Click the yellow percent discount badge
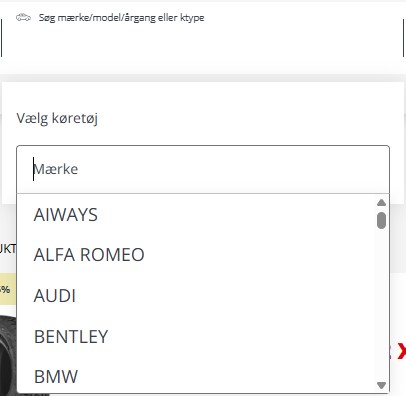406x396 pixels. tap(8, 289)
